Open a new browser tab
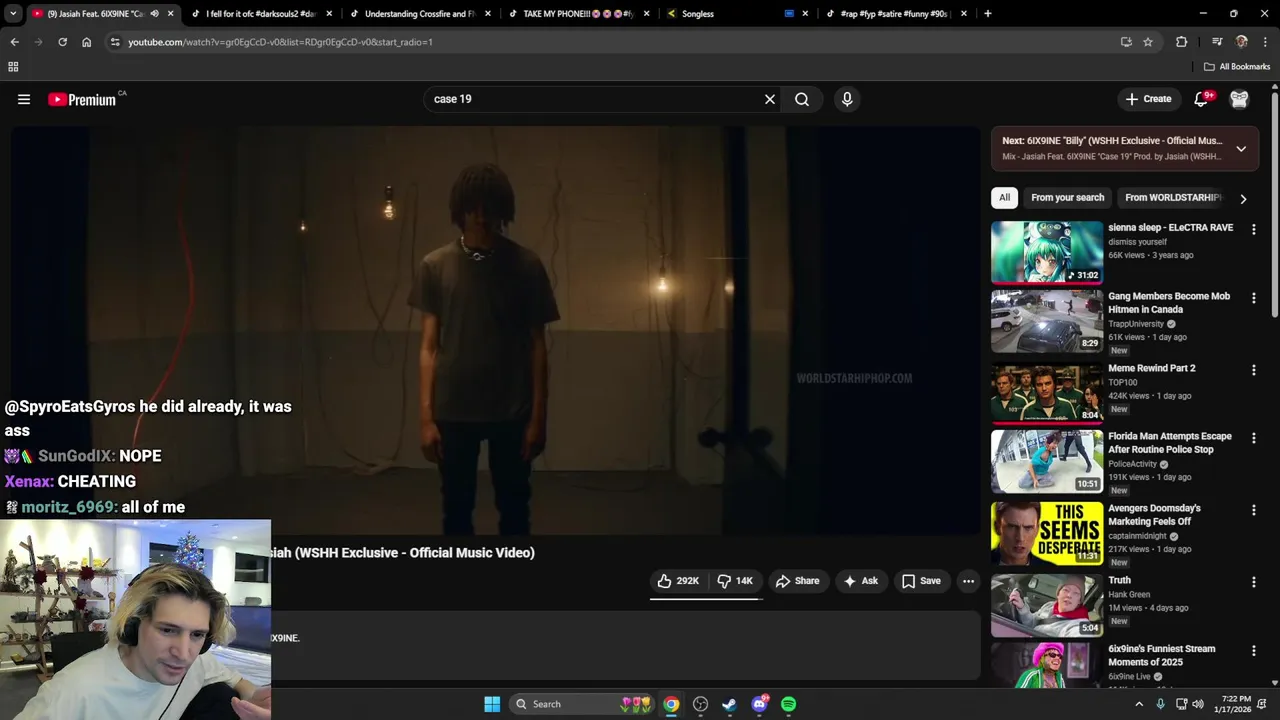1280x720 pixels. point(988,14)
